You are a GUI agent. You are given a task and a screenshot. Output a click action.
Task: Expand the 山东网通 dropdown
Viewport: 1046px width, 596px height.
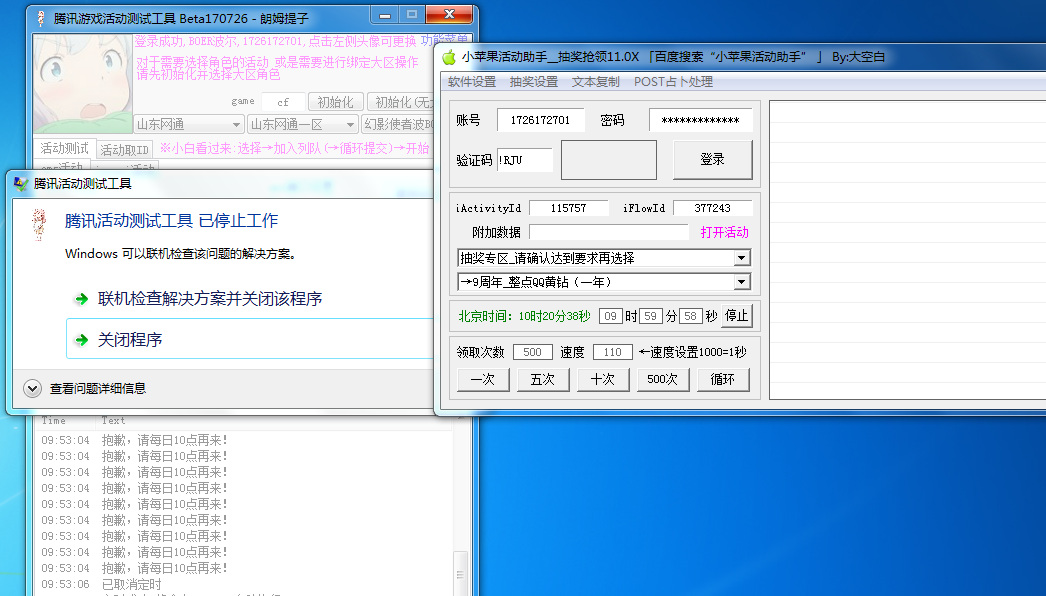[189, 124]
